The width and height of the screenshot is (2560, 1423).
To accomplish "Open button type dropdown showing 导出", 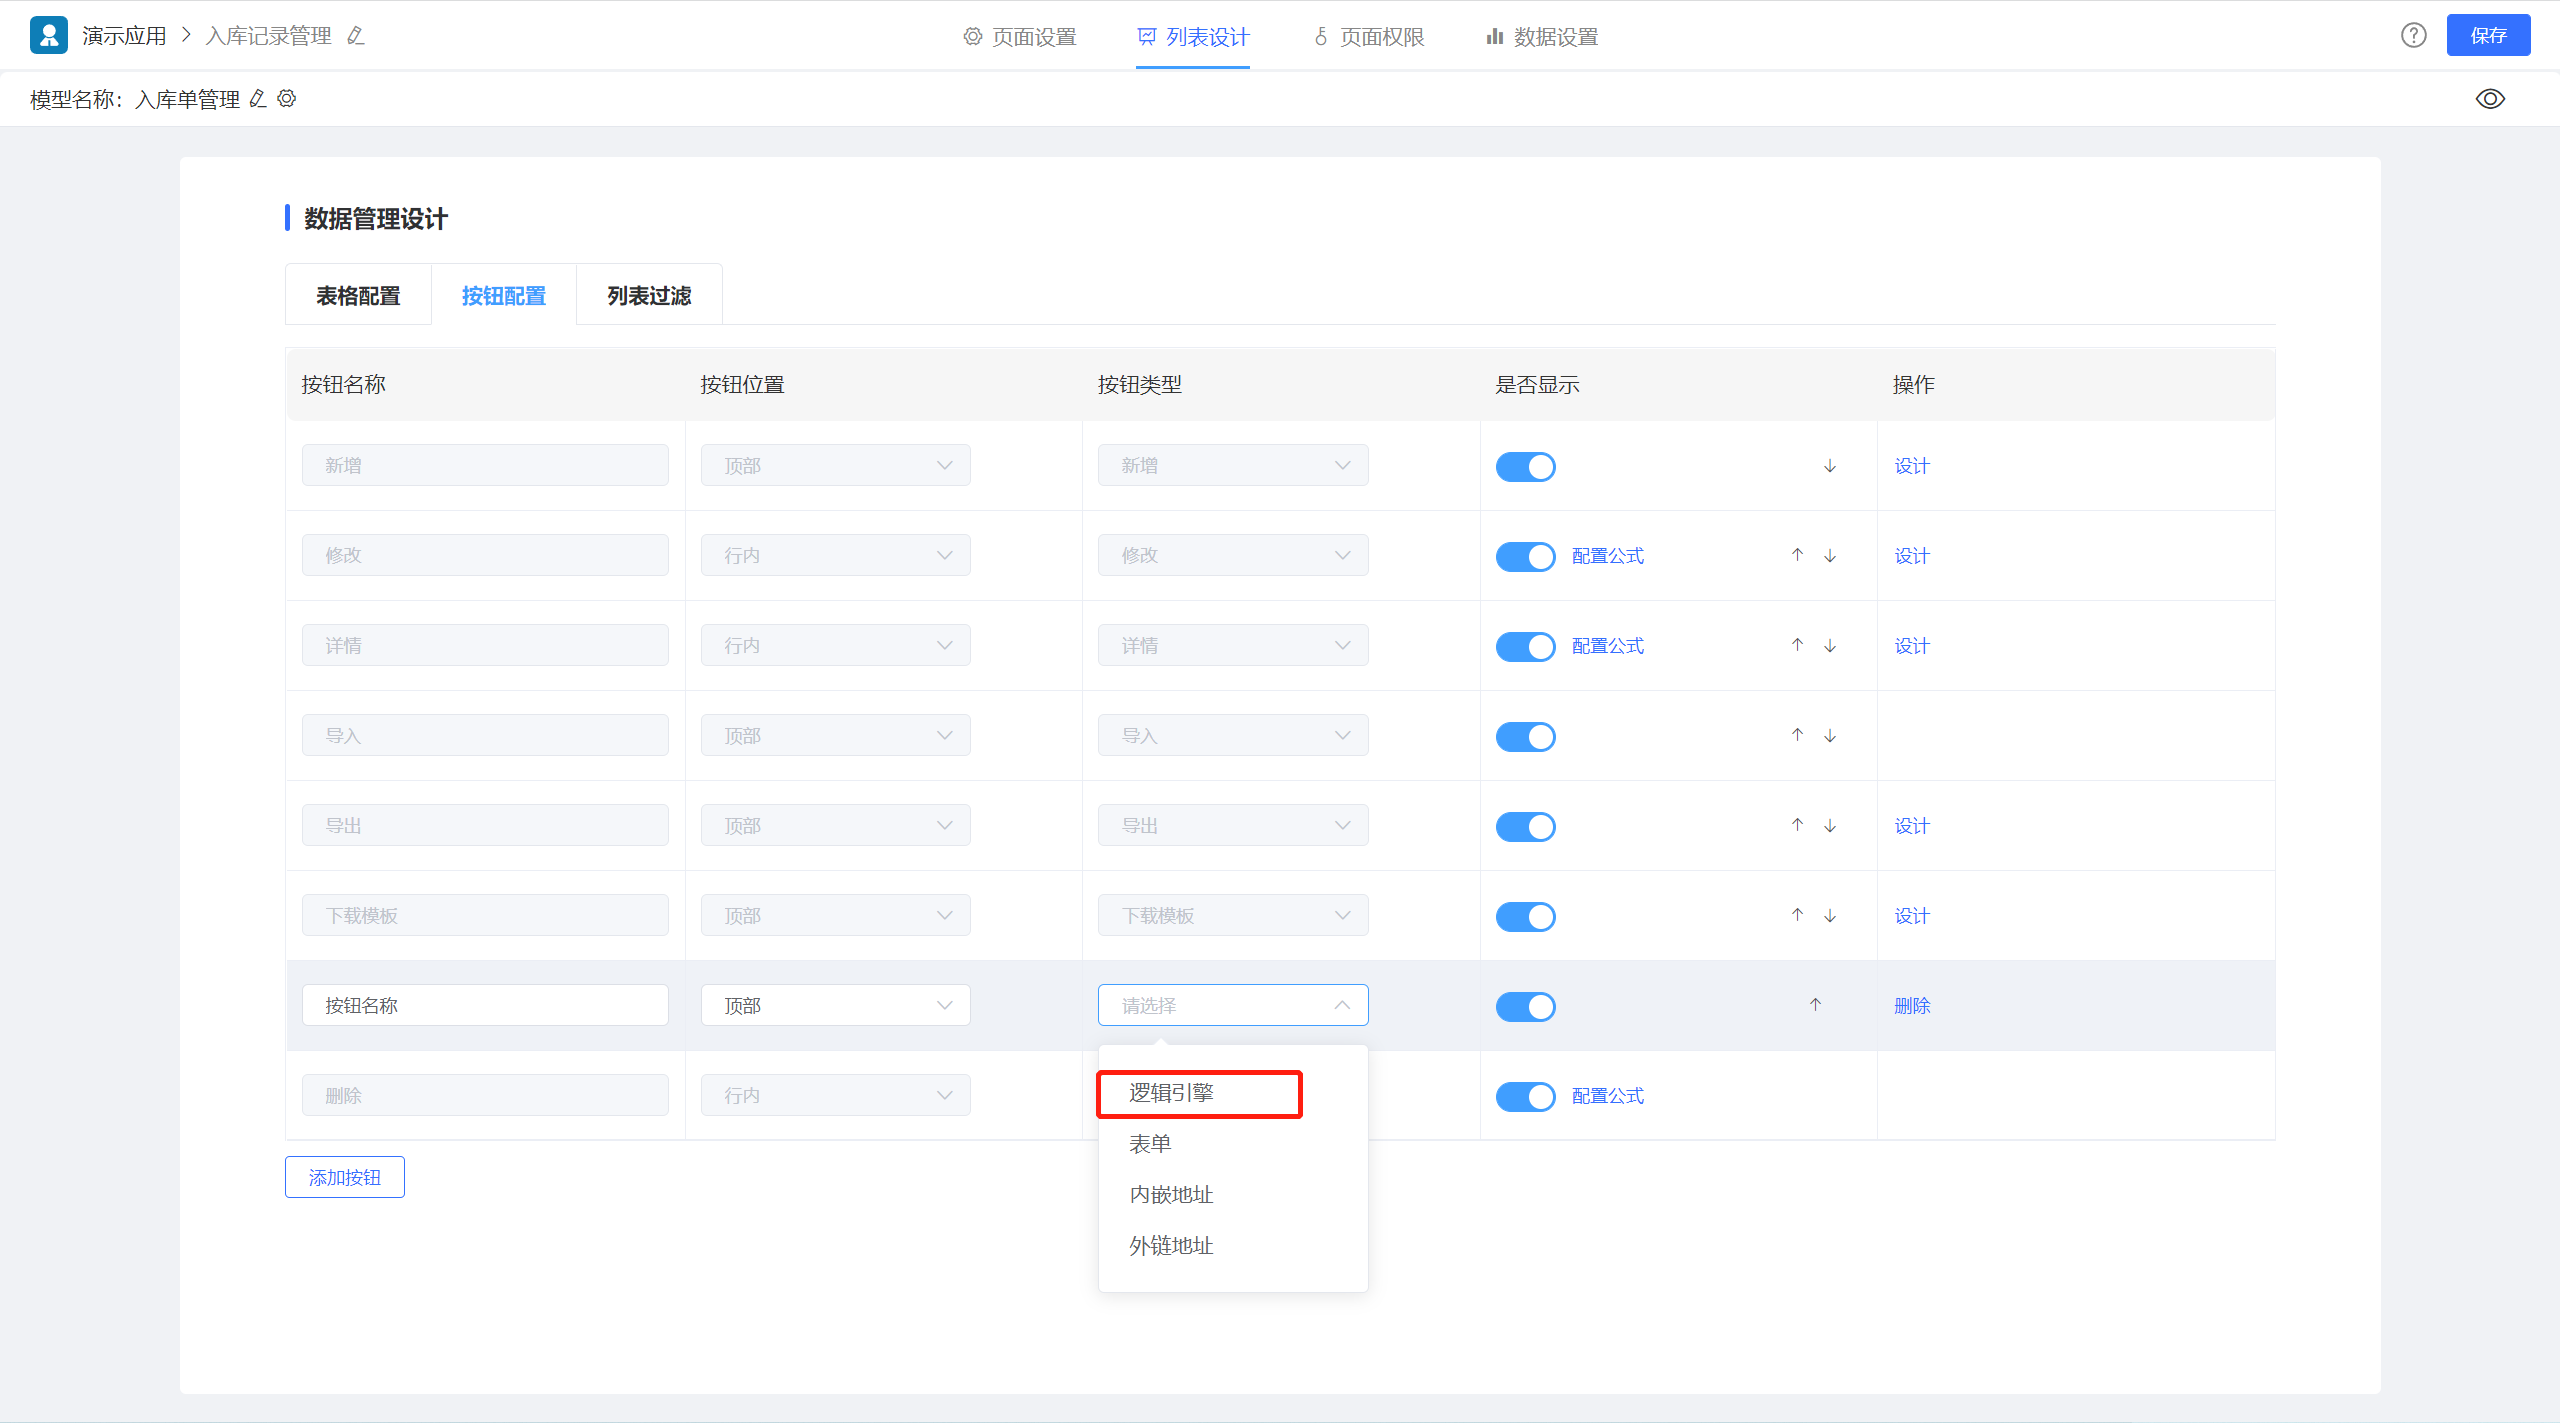I will click(1233, 825).
